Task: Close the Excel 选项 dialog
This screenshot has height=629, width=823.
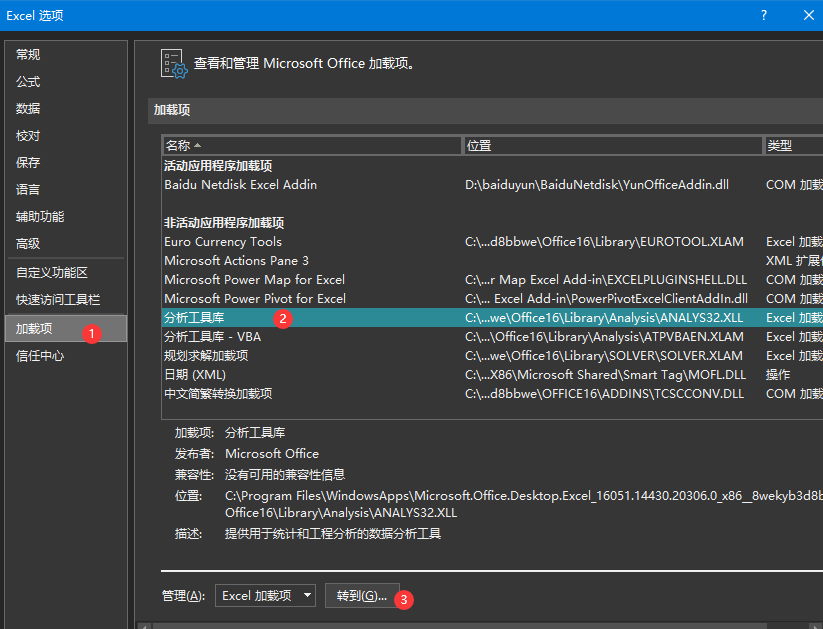Action: [x=809, y=15]
